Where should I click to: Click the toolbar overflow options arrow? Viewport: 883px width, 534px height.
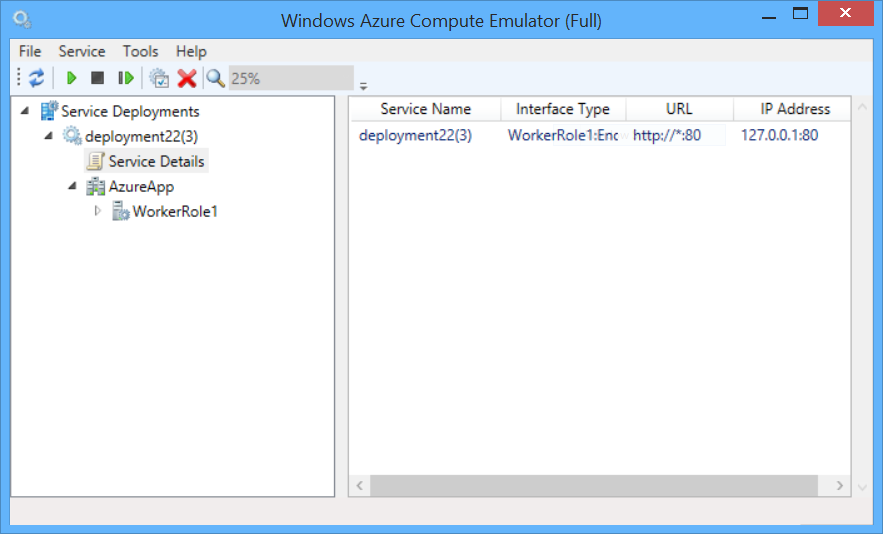coord(363,85)
